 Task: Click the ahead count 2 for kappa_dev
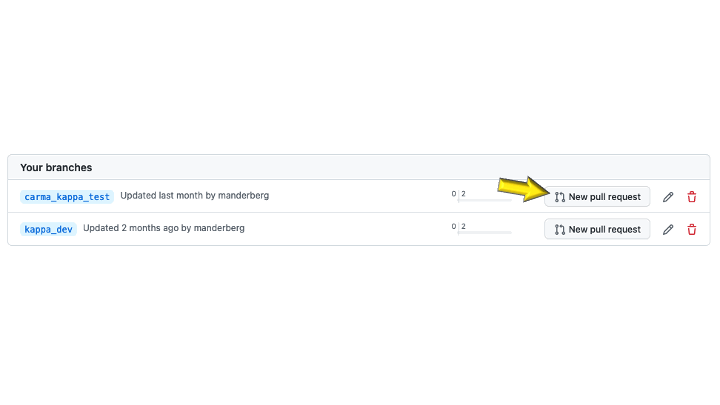click(x=464, y=226)
